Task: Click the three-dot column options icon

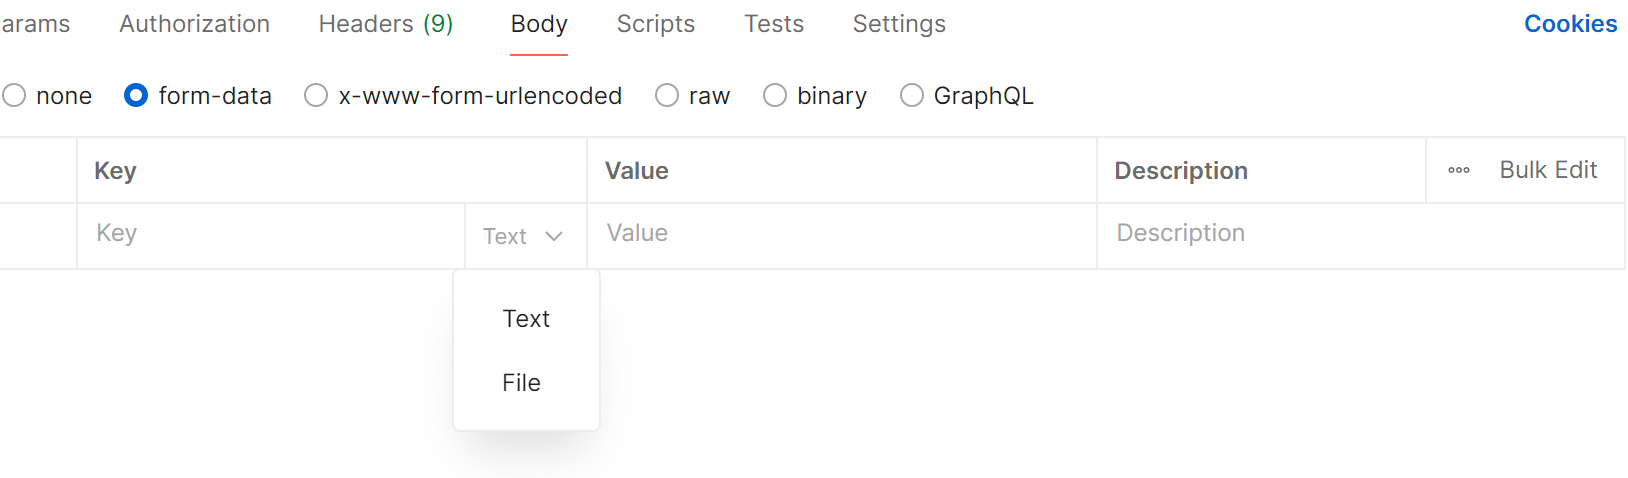Action: (x=1459, y=170)
